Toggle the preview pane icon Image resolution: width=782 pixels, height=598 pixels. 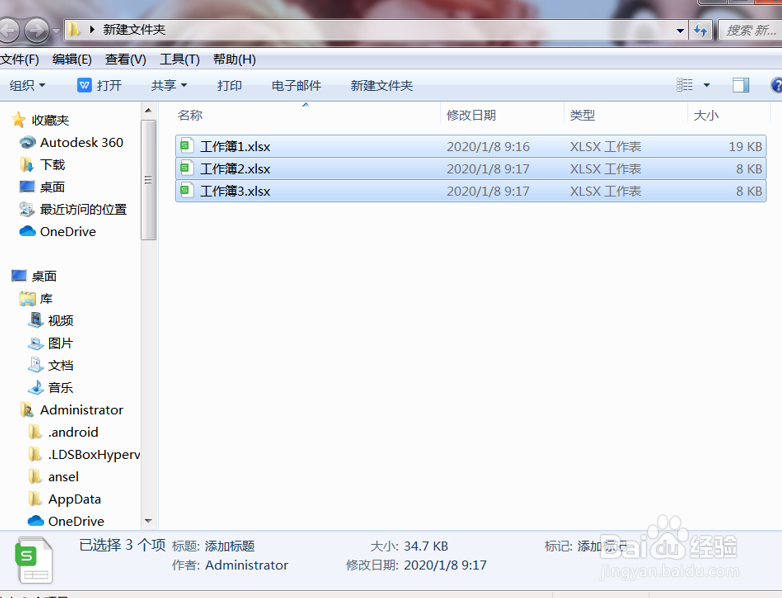click(741, 85)
